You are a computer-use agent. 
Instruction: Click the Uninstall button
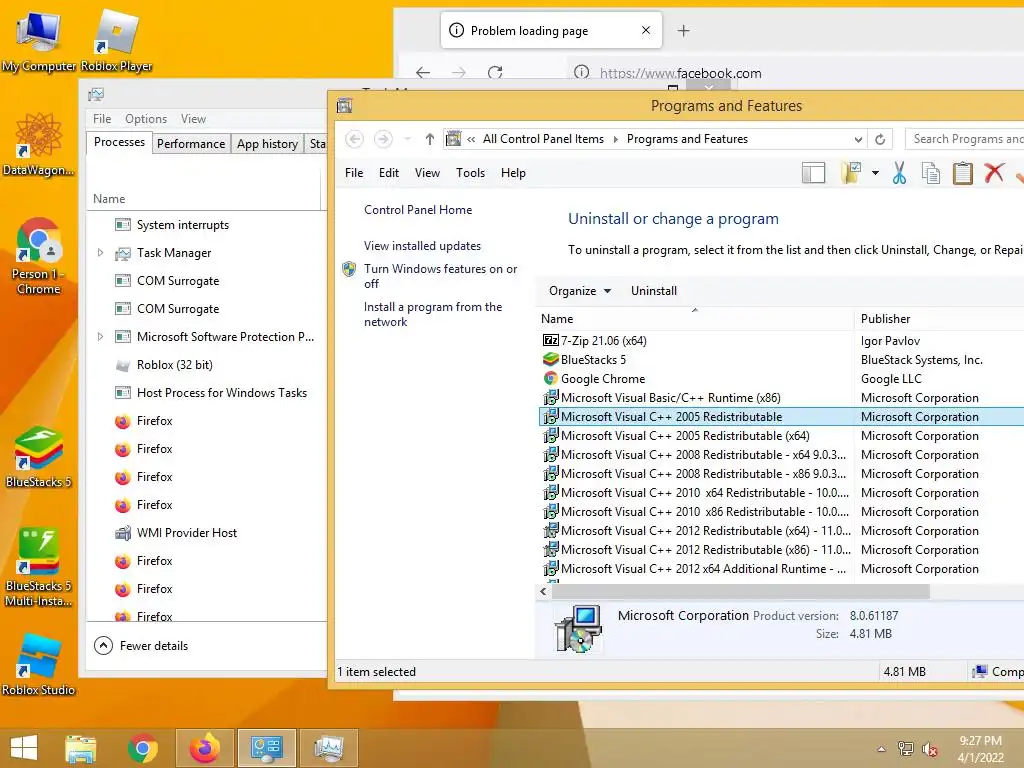coord(654,291)
